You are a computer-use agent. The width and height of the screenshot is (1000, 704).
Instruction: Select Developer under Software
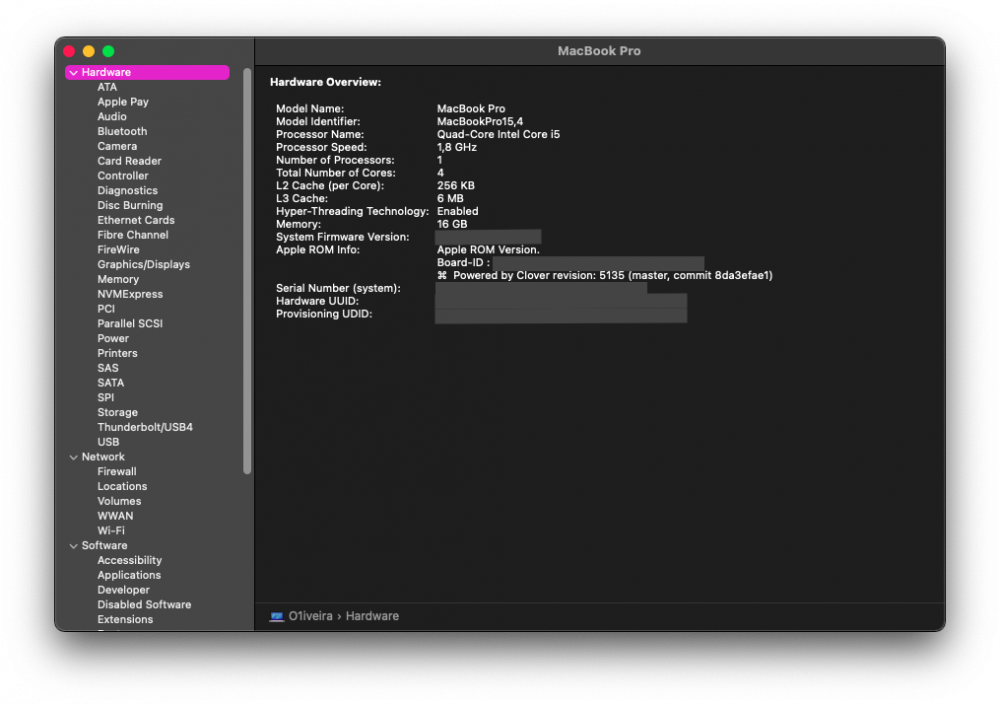coord(123,590)
